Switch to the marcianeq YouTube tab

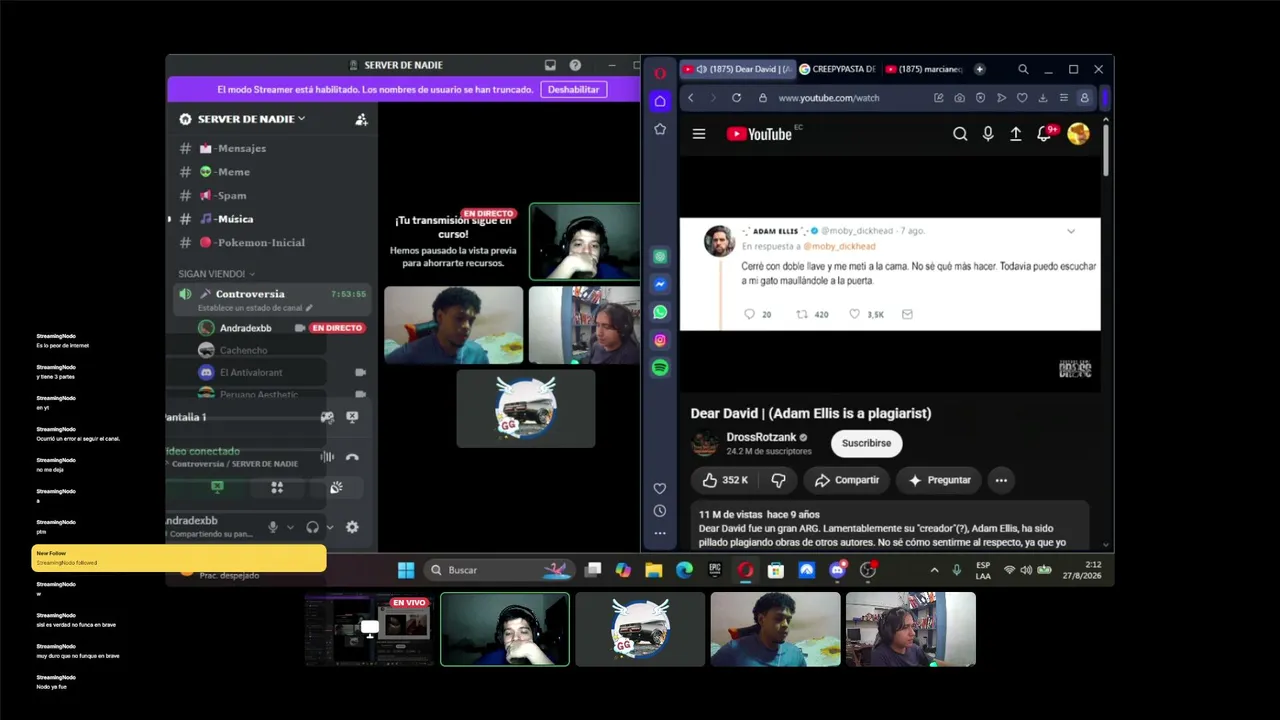pyautogui.click(x=924, y=70)
